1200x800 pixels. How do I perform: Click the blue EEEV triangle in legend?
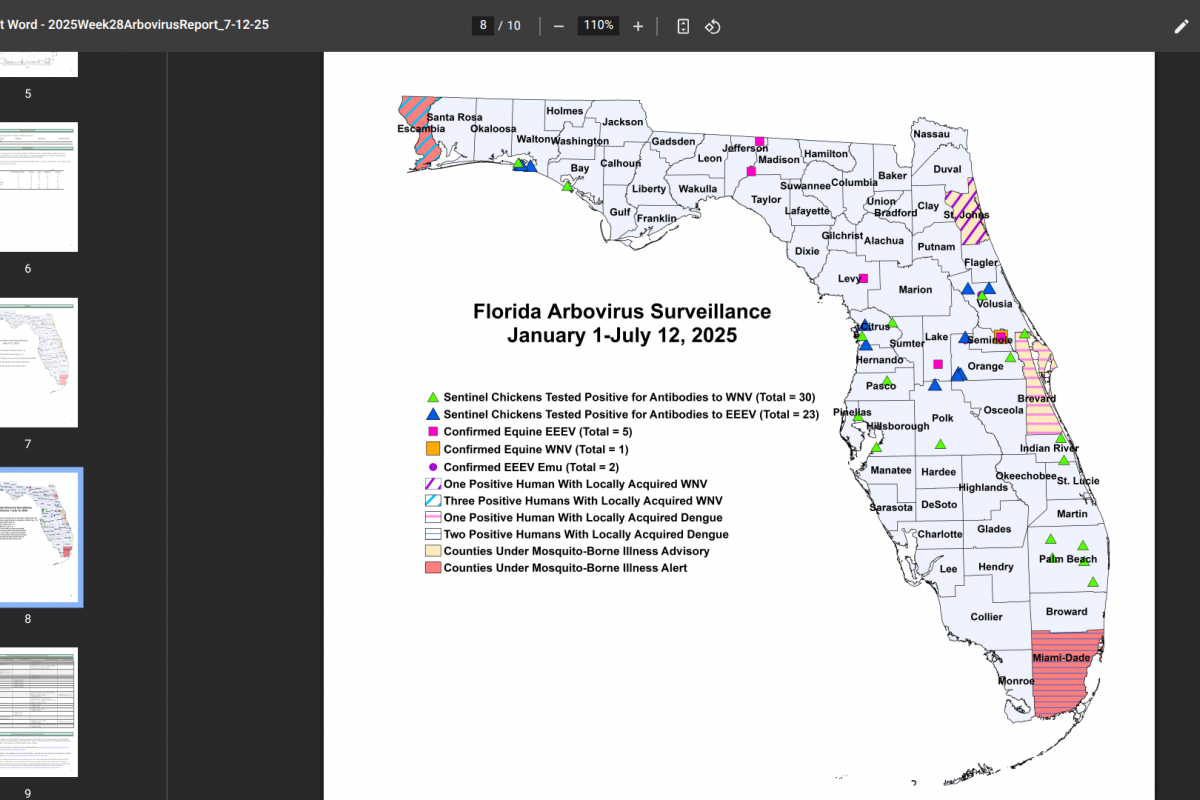coord(433,414)
